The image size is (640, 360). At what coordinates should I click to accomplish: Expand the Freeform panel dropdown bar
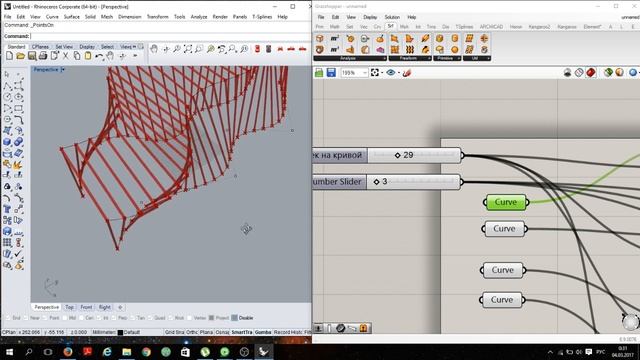pyautogui.click(x=410, y=58)
